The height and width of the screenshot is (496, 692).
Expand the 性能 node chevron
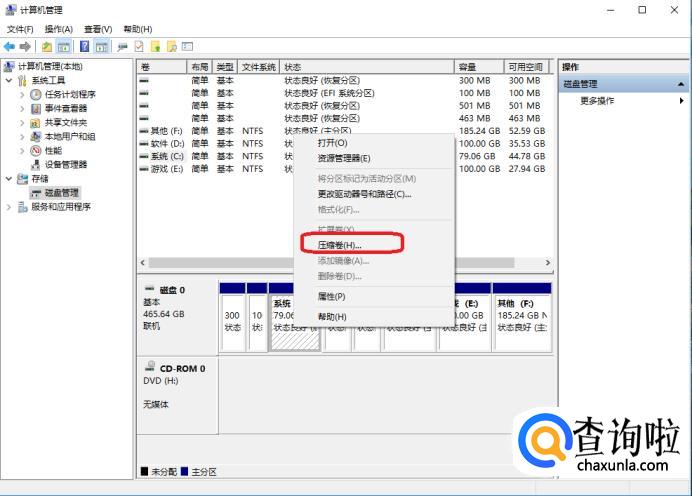pos(22,151)
